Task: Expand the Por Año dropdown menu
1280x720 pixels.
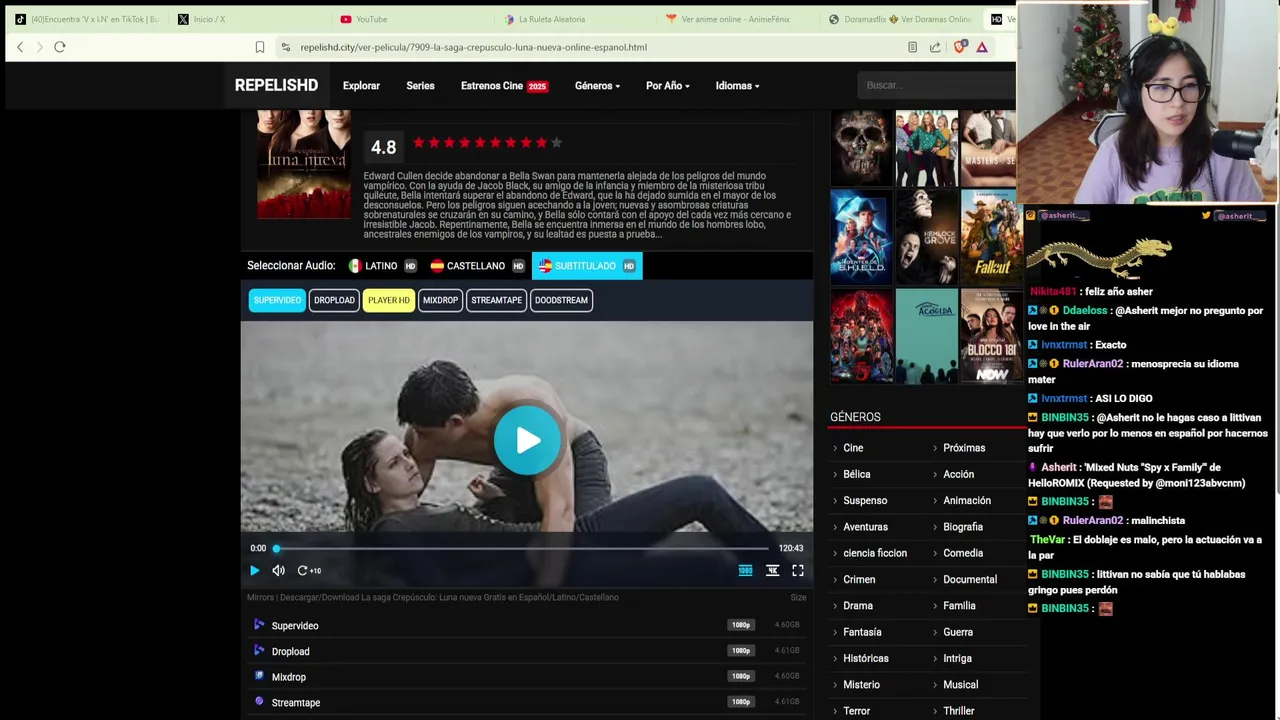Action: click(x=667, y=86)
